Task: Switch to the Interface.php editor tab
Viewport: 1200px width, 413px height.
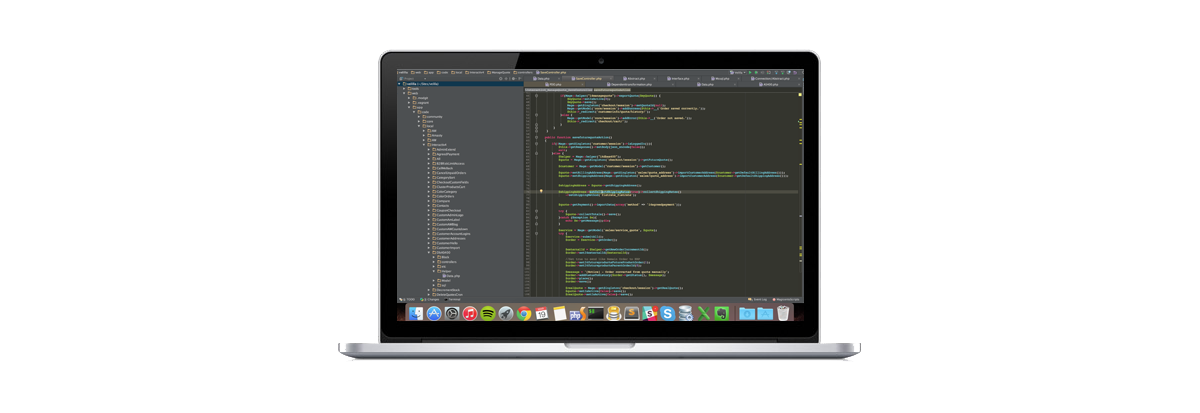Action: point(680,78)
